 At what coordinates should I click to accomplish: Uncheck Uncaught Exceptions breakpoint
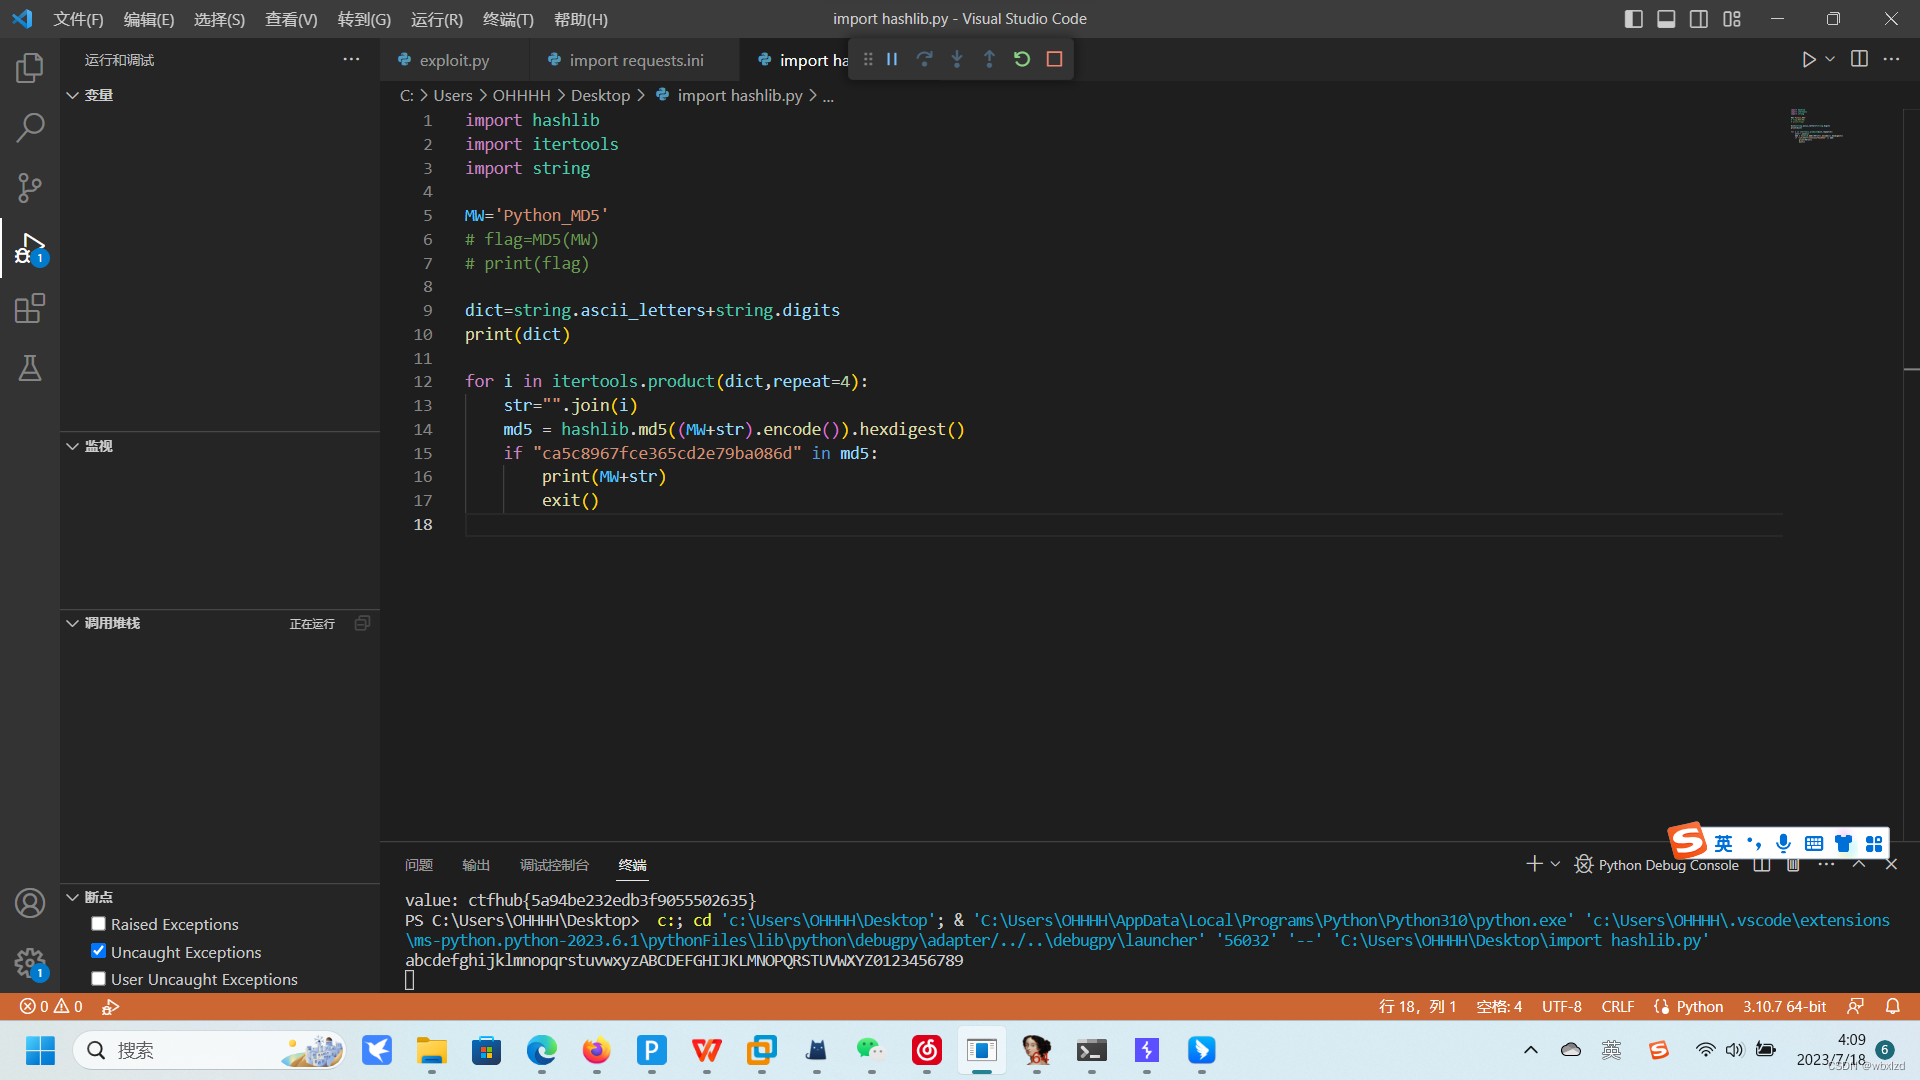click(98, 951)
